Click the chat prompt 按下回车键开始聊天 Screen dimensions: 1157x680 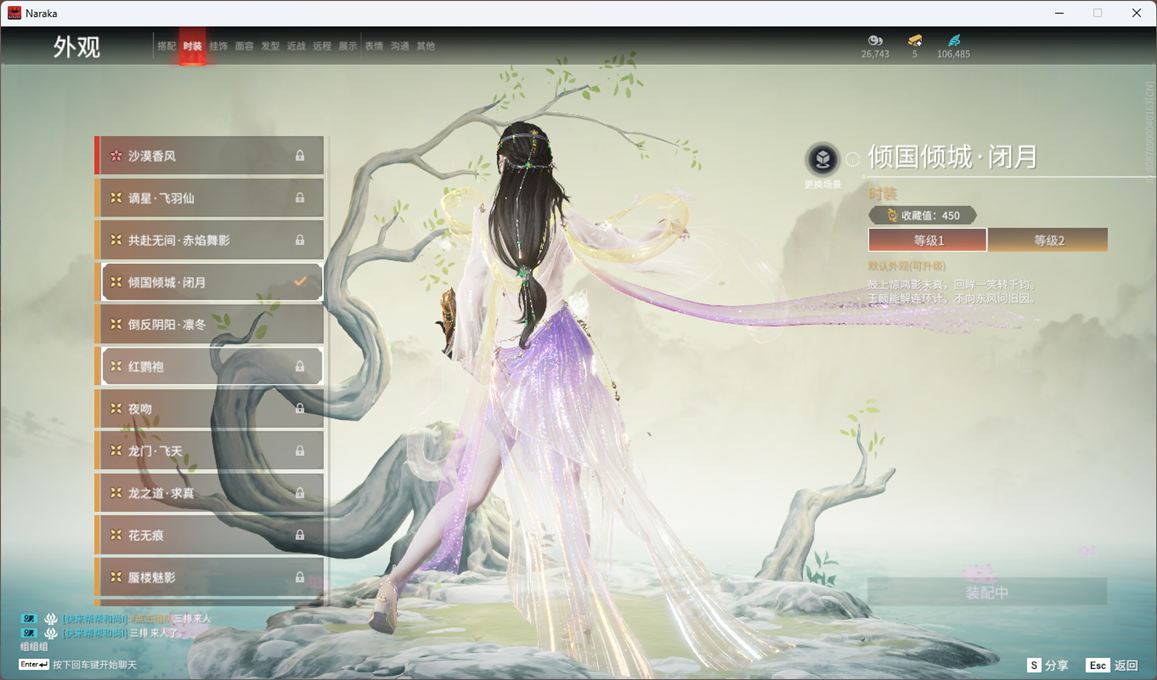94,665
